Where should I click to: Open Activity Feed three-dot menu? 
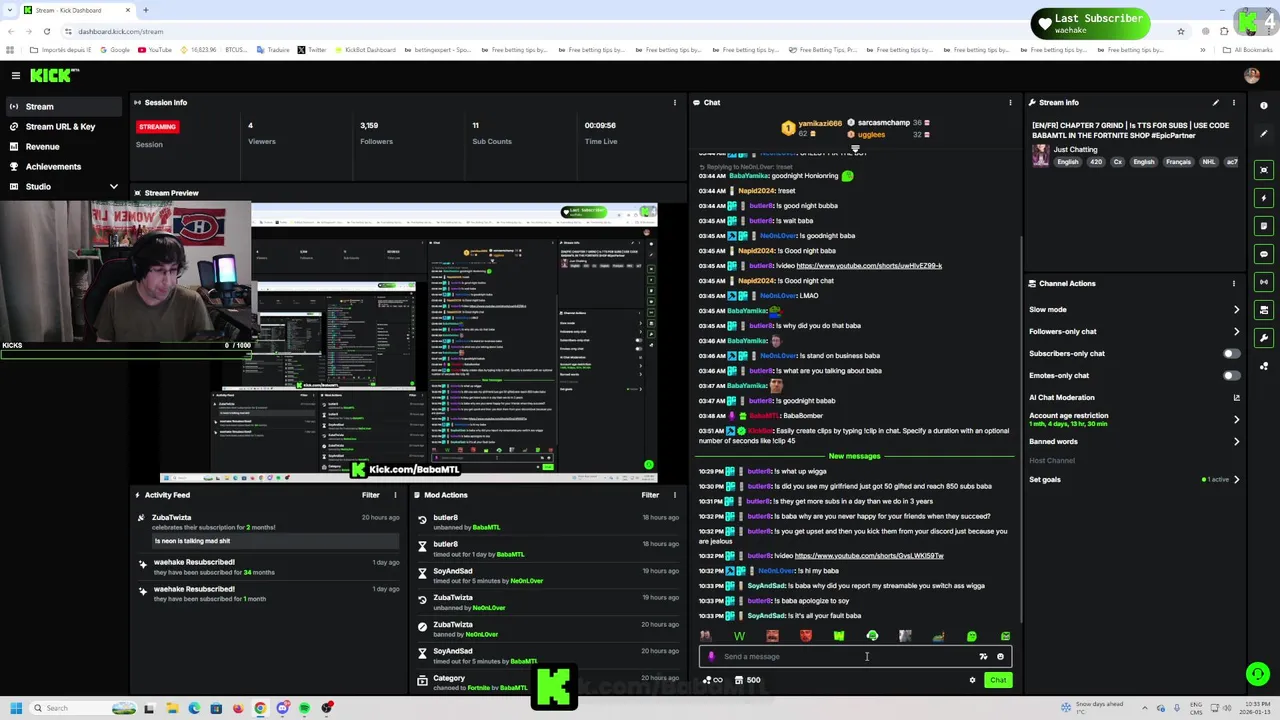pos(395,495)
